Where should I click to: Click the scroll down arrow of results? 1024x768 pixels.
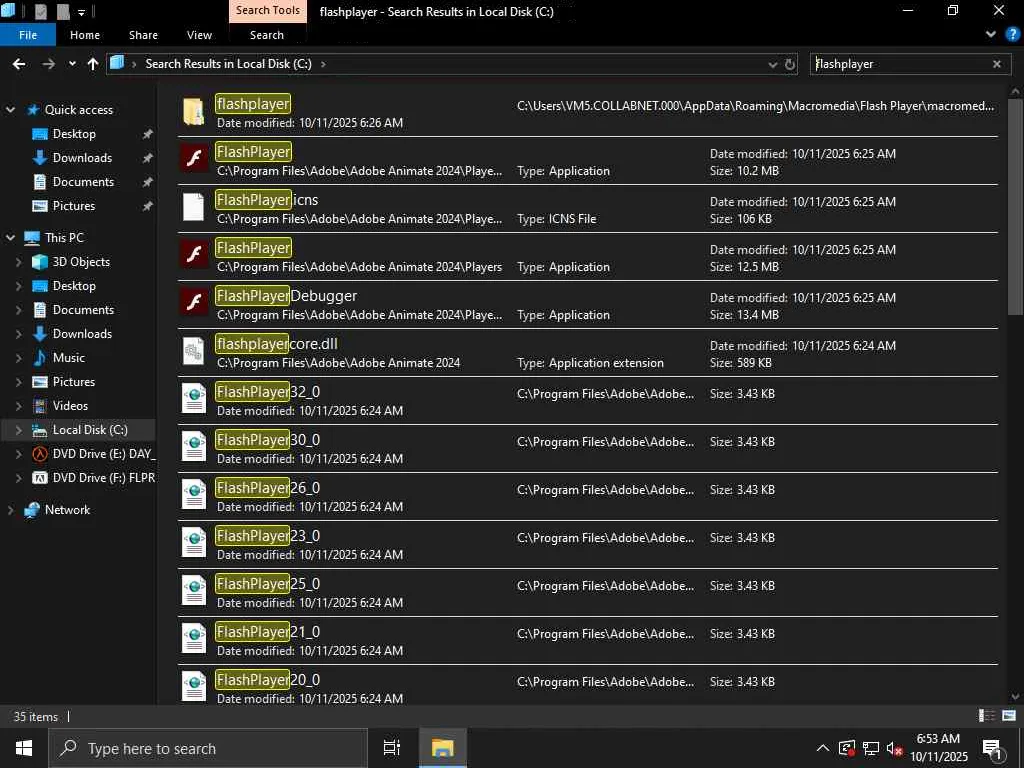click(1015, 697)
